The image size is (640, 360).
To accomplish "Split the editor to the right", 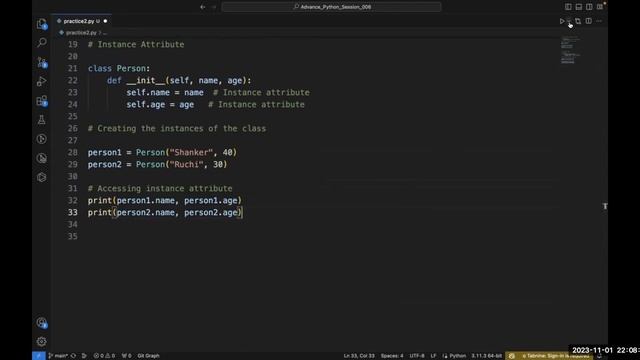I will pos(589,21).
